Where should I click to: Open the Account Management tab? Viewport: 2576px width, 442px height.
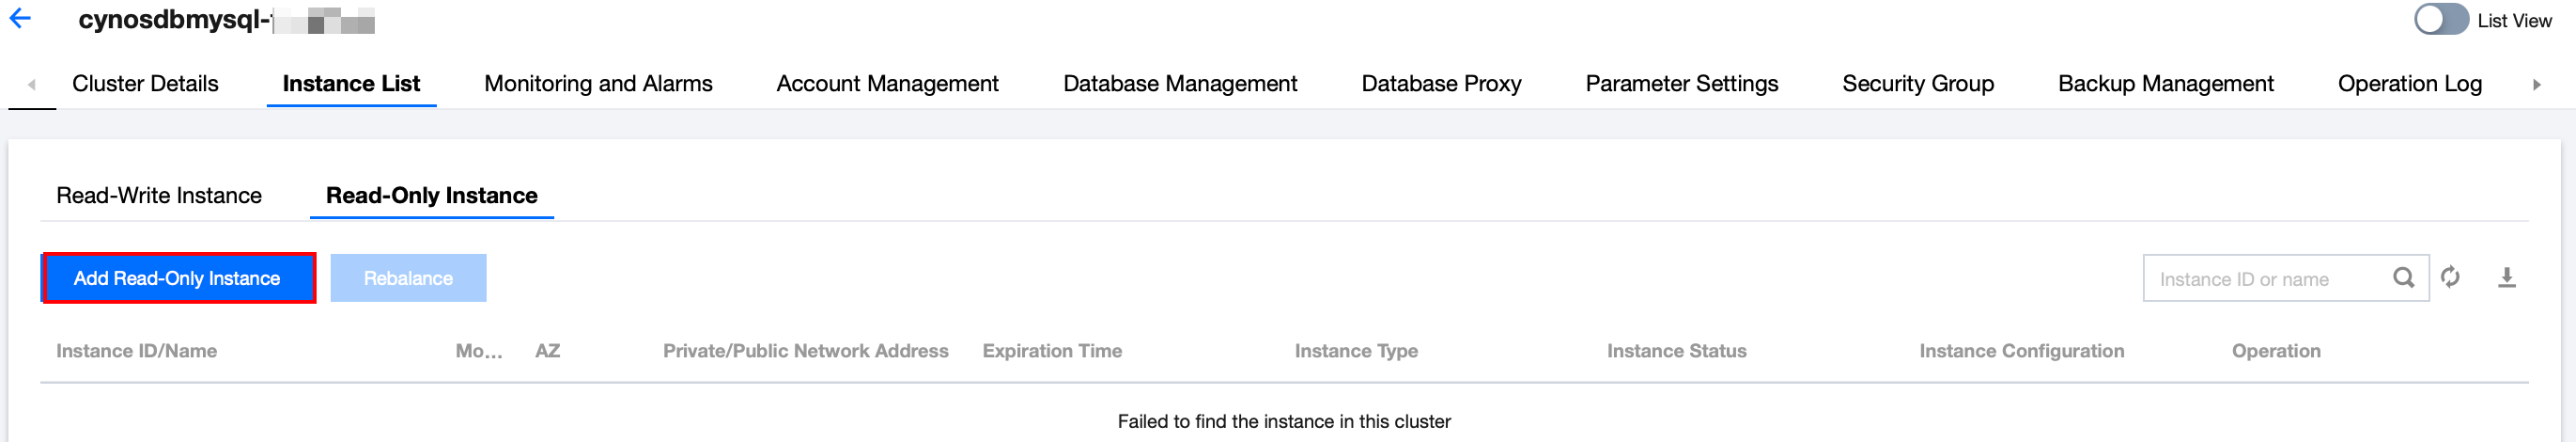point(887,84)
